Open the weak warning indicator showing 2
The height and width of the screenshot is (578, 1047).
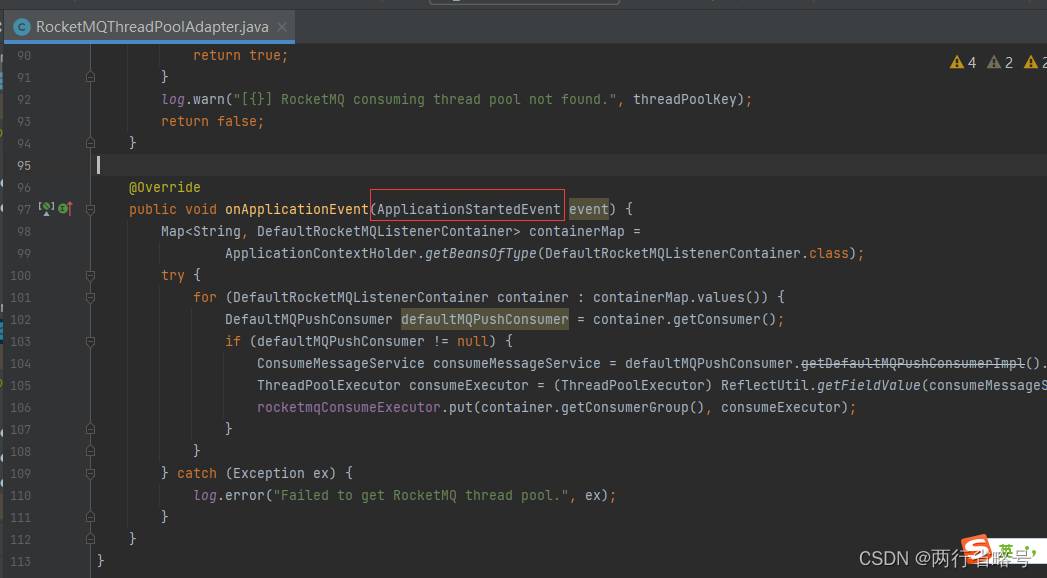click(x=1000, y=63)
